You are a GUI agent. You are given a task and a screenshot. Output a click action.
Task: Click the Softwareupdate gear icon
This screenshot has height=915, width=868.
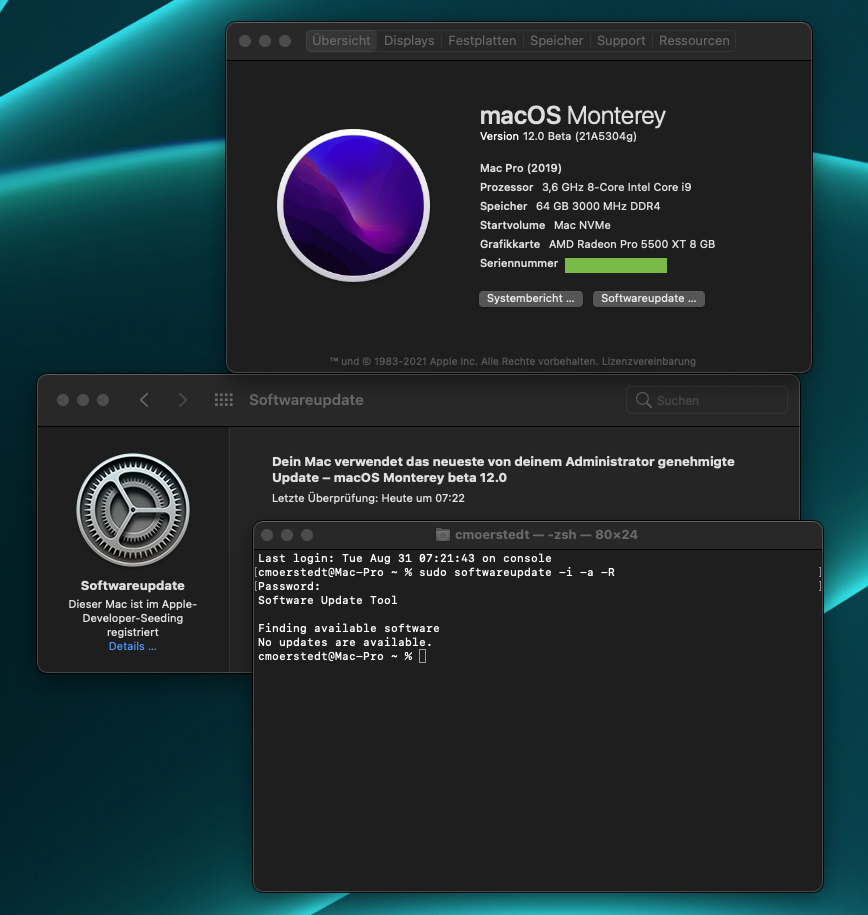click(x=133, y=510)
